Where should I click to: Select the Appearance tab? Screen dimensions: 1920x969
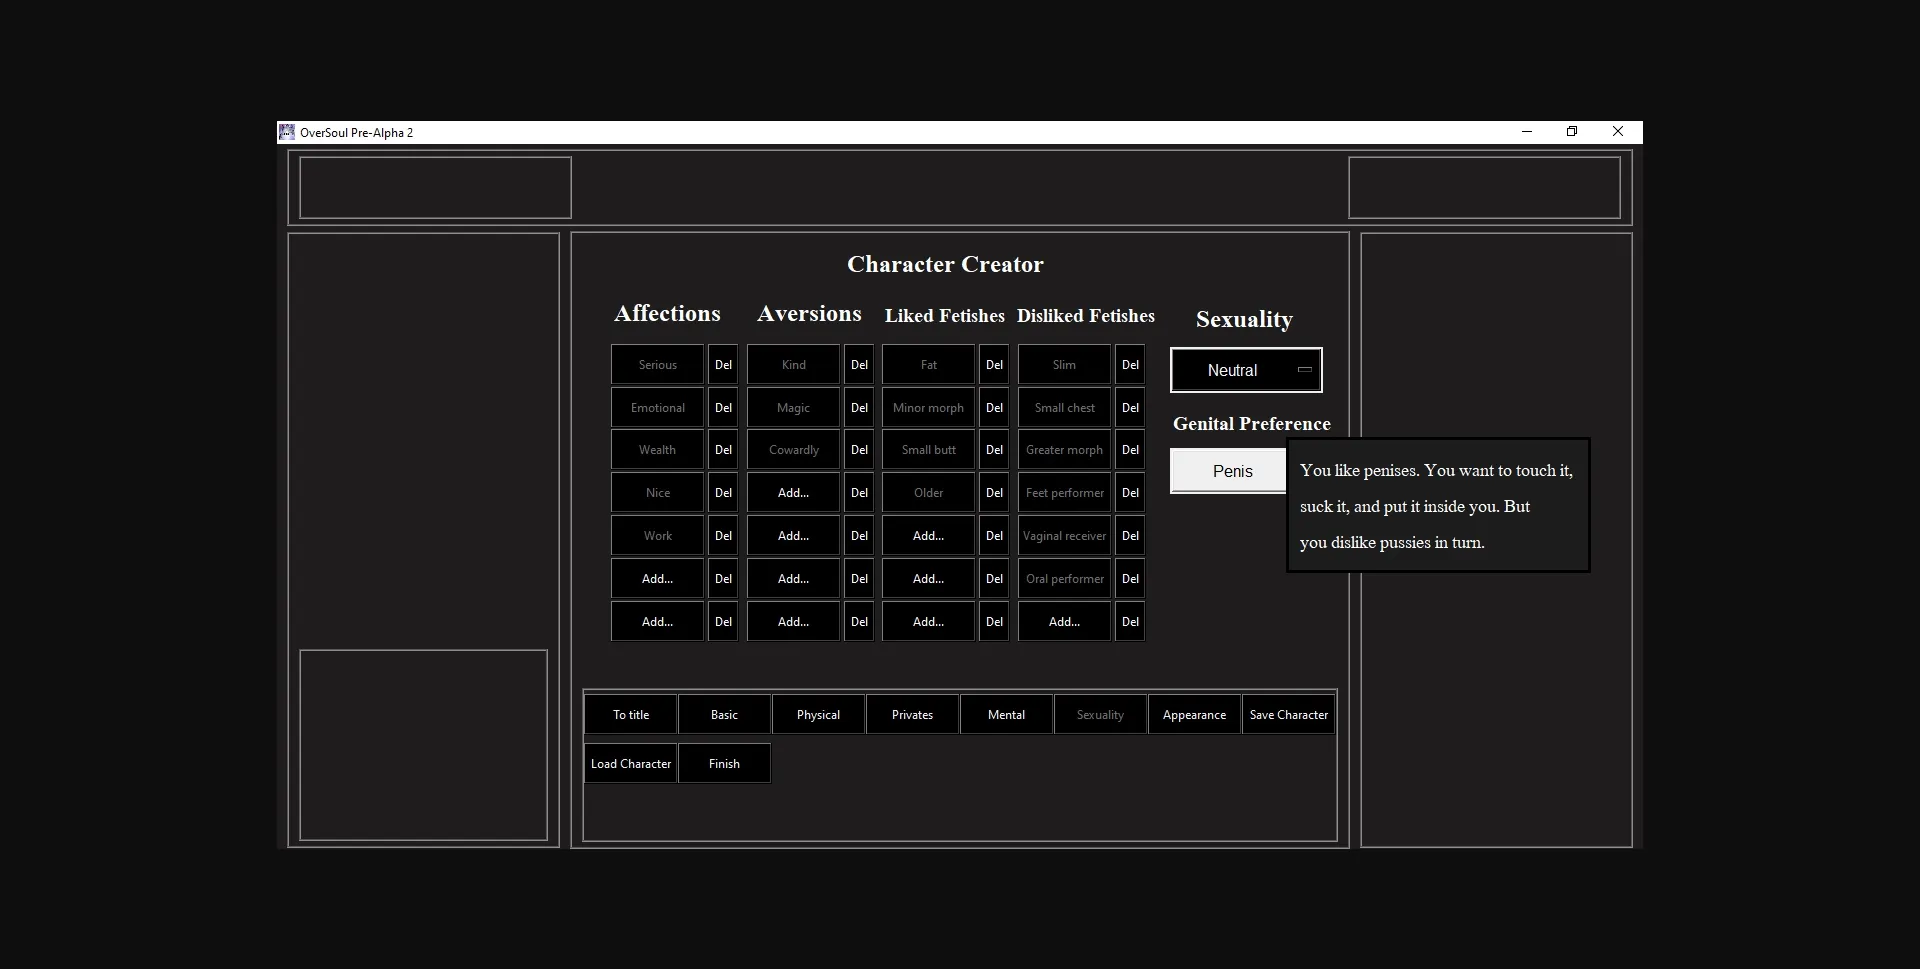(x=1194, y=715)
